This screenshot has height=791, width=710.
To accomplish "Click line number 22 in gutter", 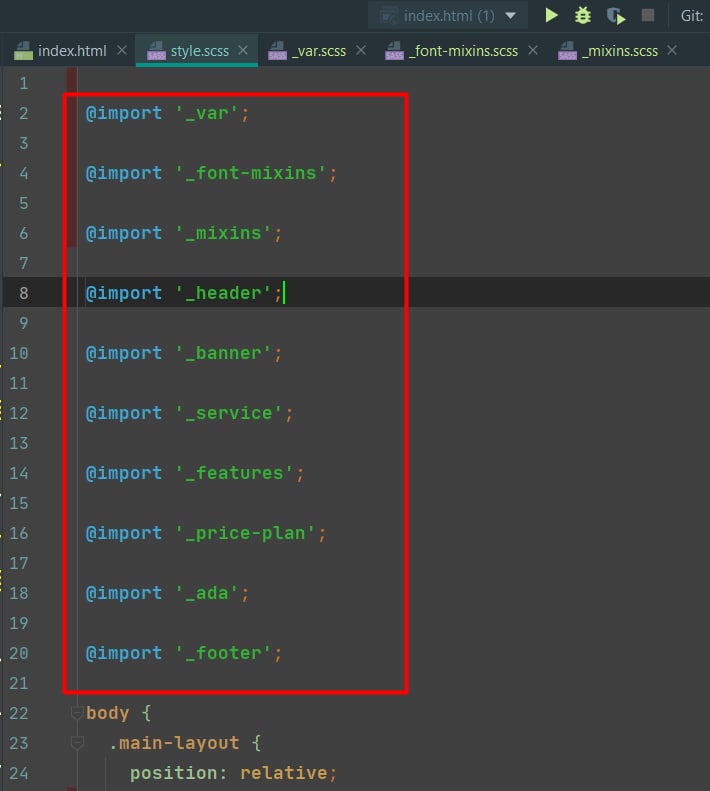I will (19, 713).
